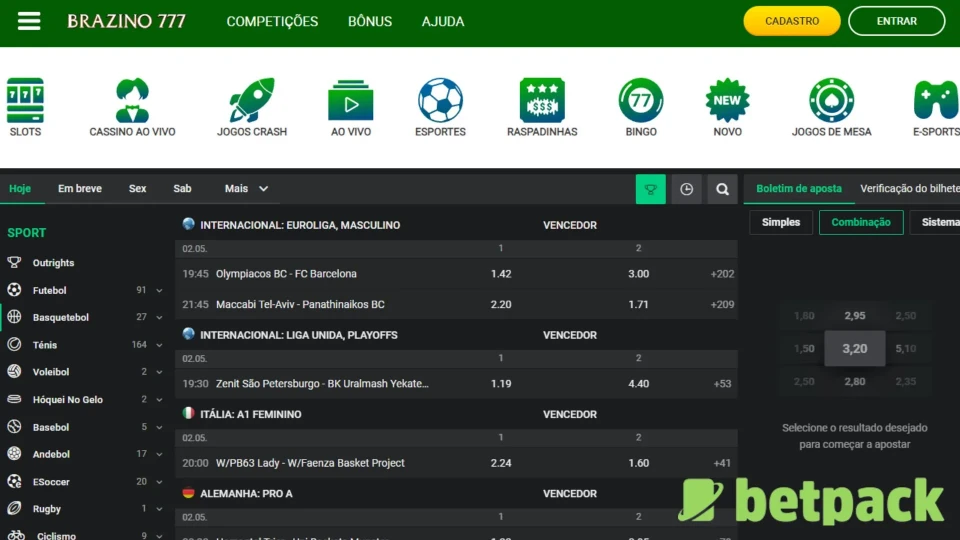Expand the Futebol sport list
The height and width of the screenshot is (540, 960).
[x=158, y=291]
